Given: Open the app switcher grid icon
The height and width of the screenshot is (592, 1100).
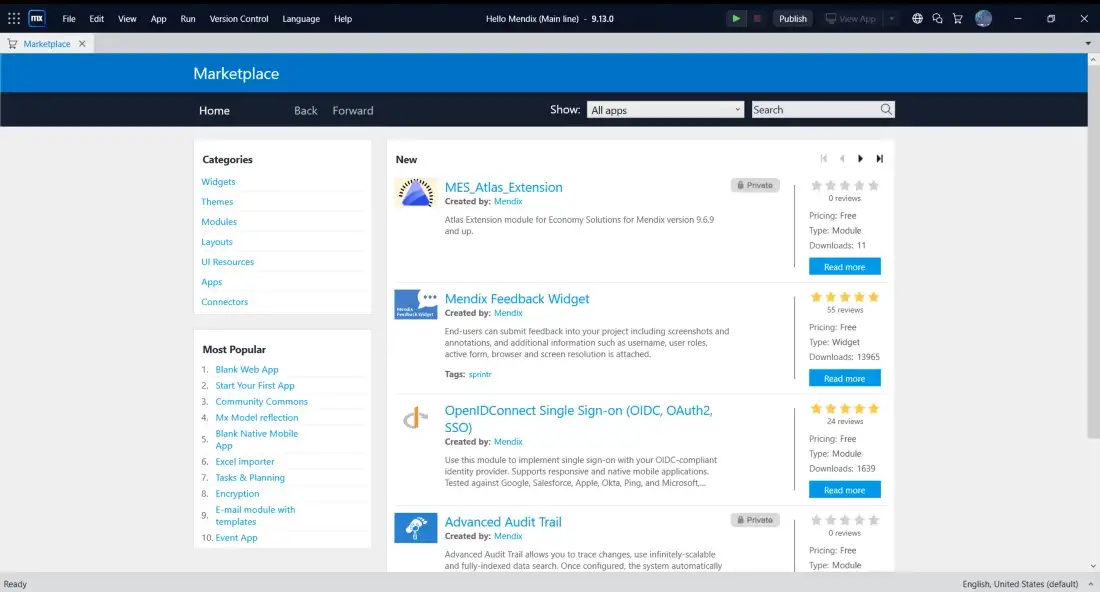Looking at the screenshot, I should point(14,19).
